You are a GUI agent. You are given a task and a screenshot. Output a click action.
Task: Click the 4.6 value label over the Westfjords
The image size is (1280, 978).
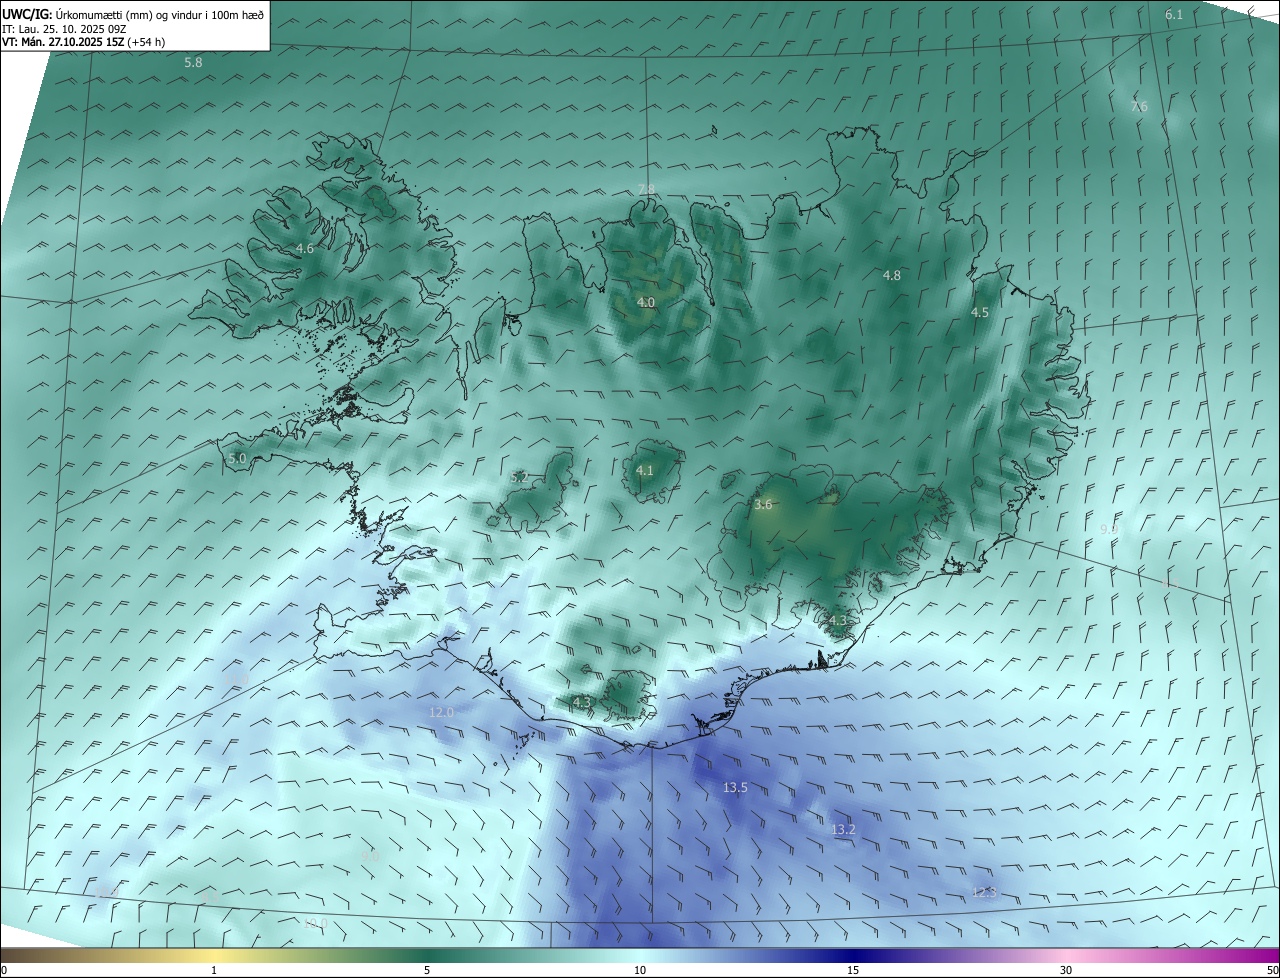tap(305, 248)
